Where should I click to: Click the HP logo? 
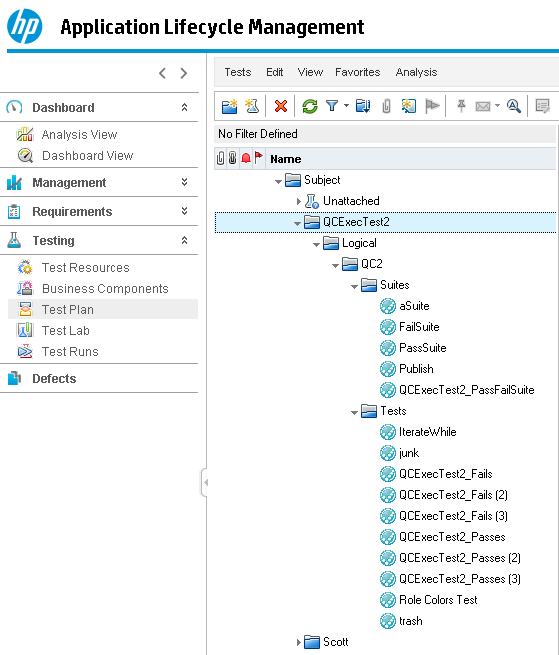[24, 26]
